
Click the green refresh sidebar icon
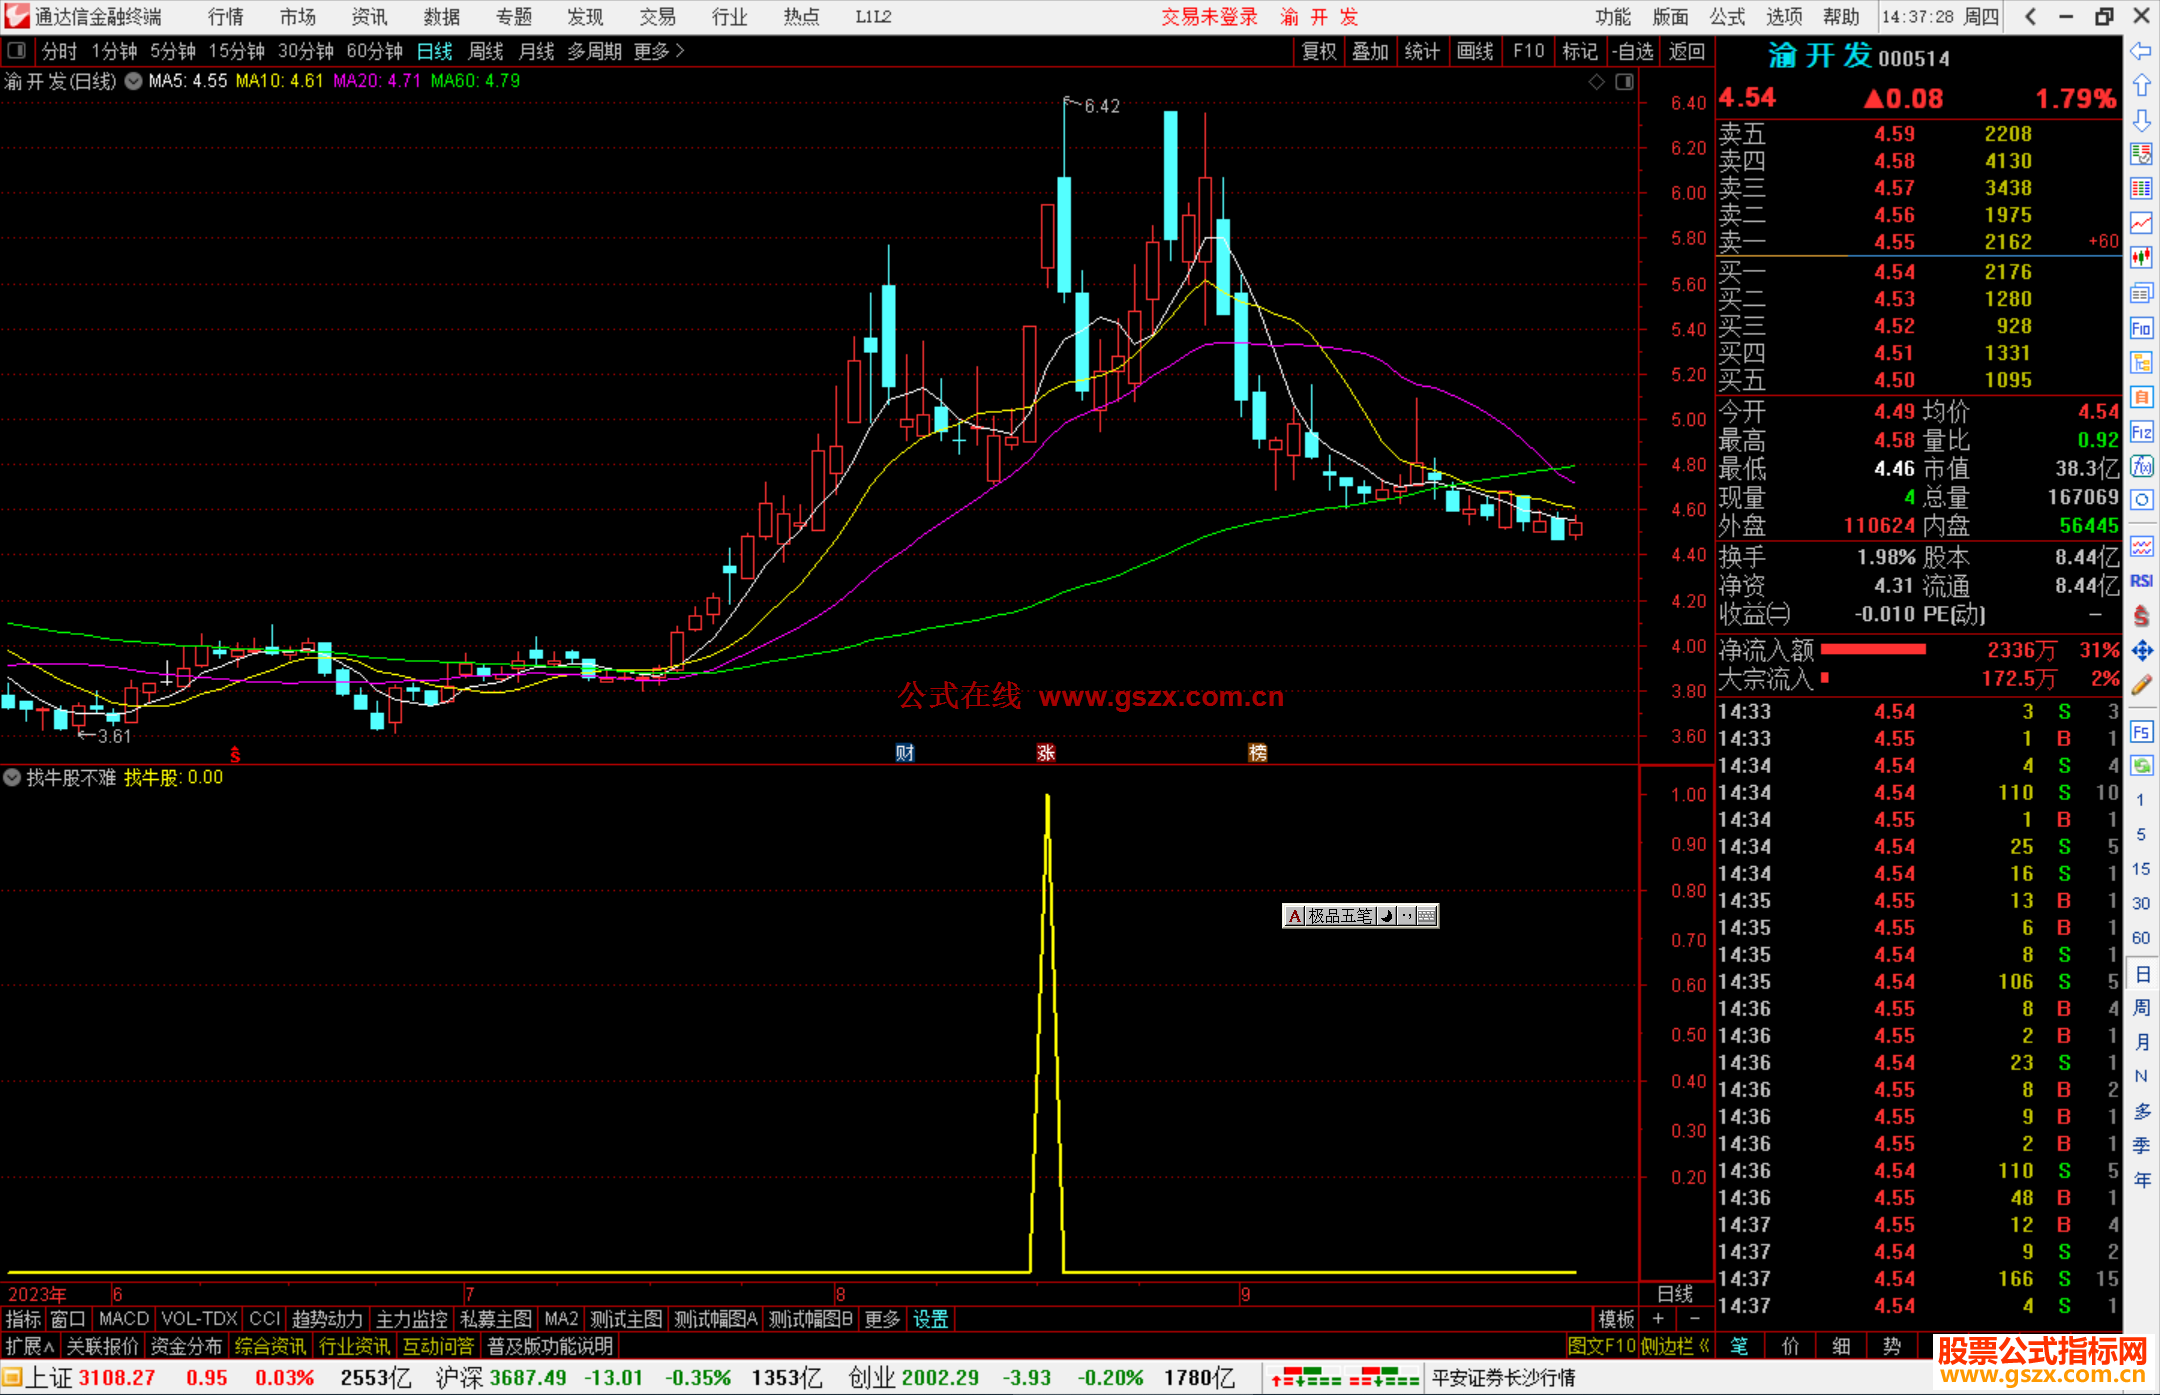click(x=2141, y=766)
